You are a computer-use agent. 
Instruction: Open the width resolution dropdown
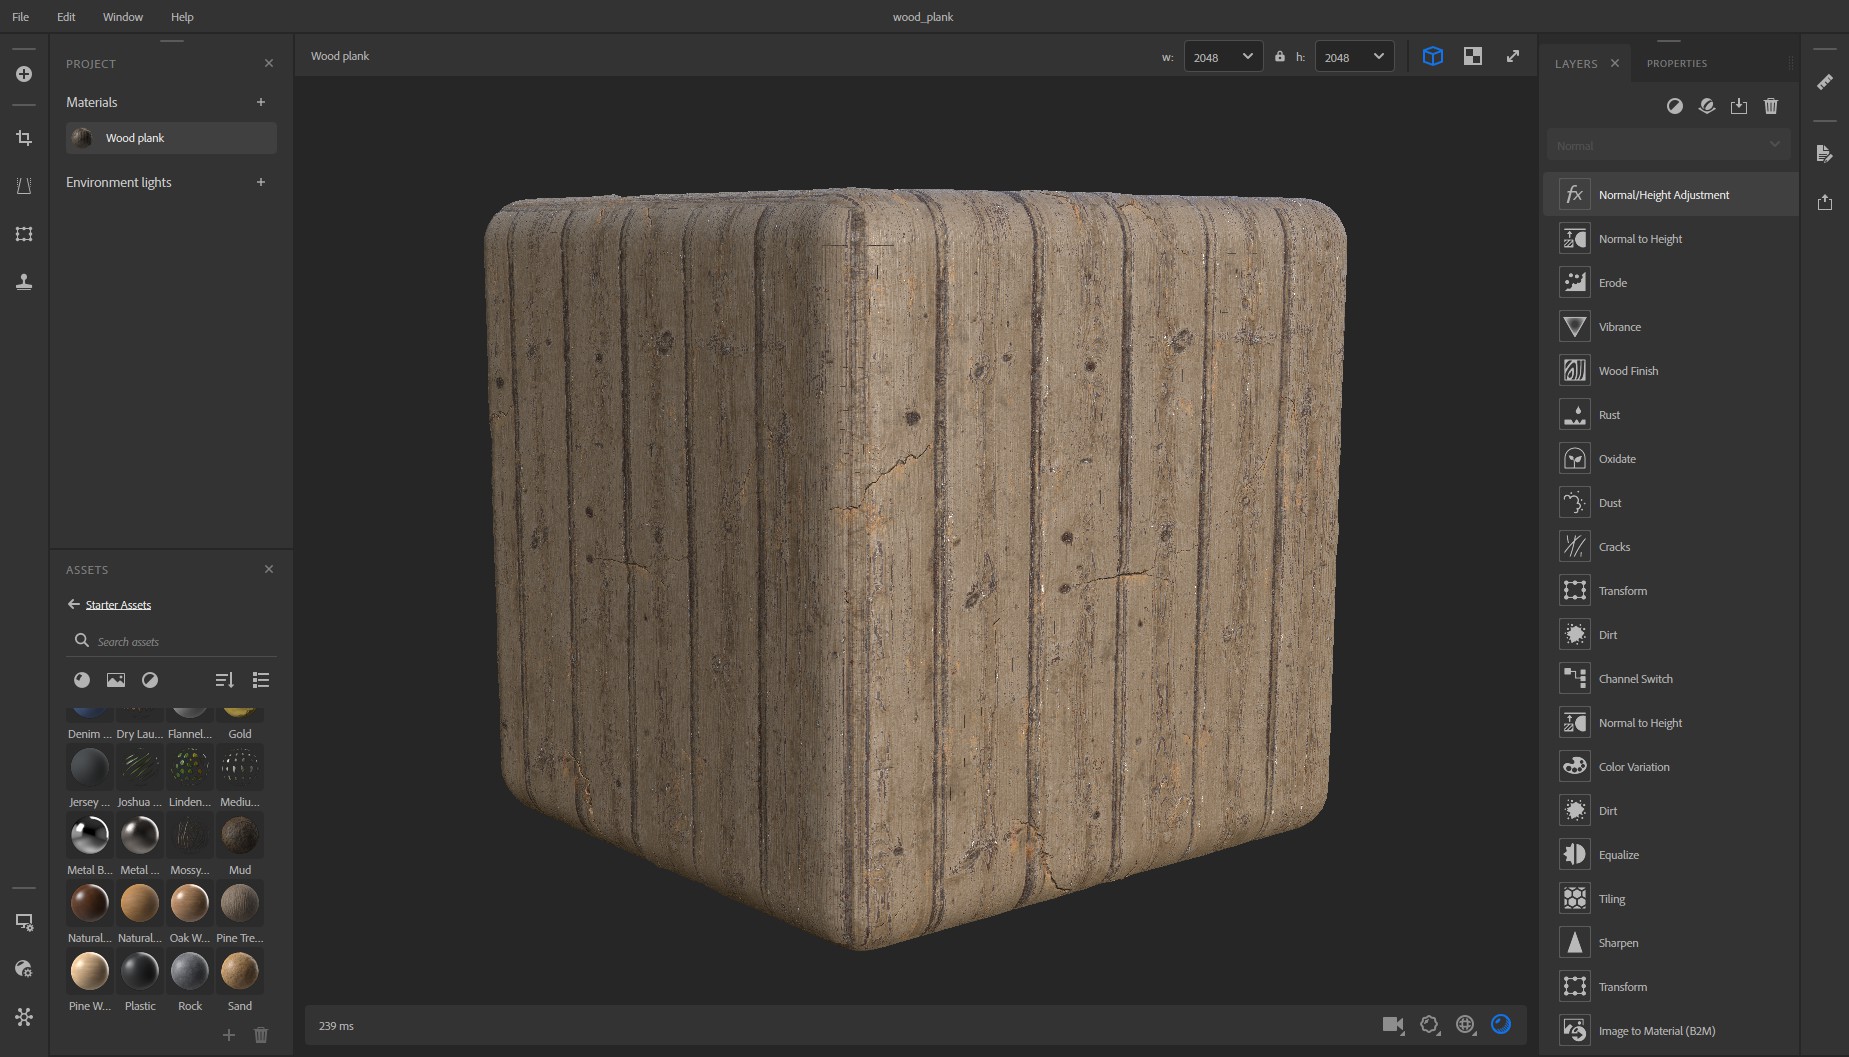[x=1222, y=57]
